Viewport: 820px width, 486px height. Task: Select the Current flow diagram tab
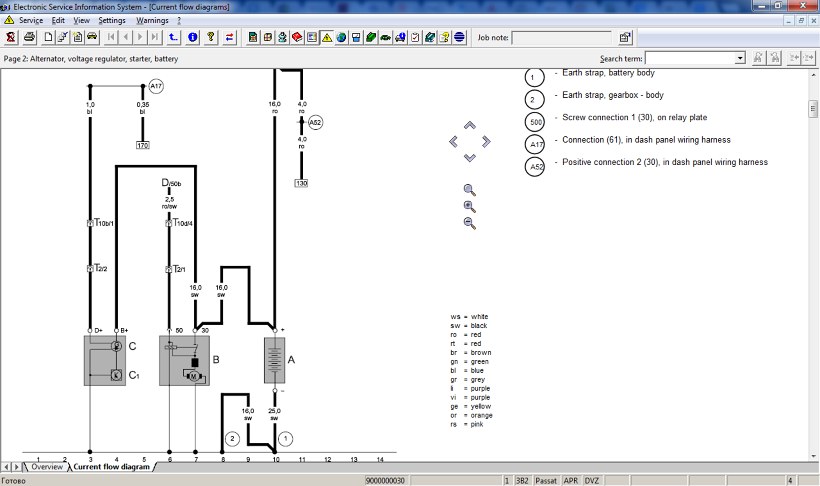111,467
